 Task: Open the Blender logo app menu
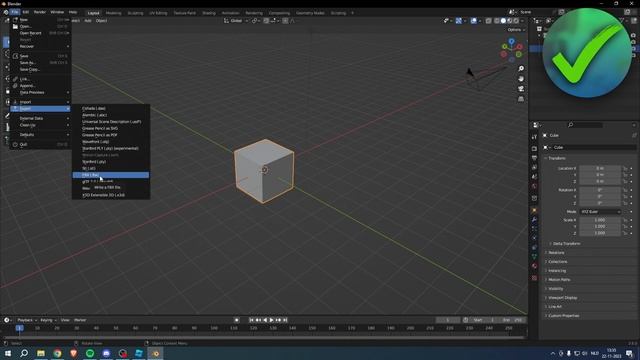(x=6, y=12)
